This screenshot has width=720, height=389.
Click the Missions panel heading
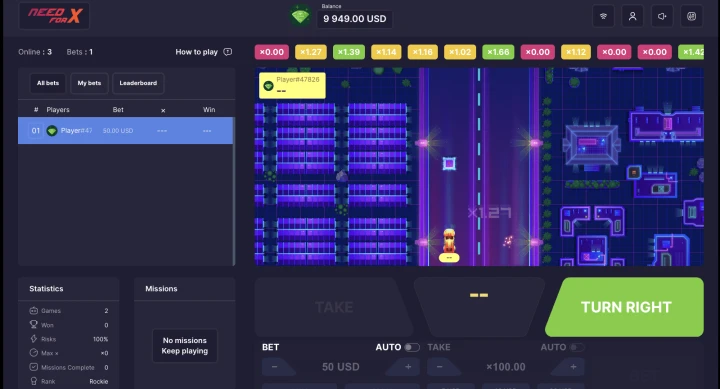(x=161, y=289)
